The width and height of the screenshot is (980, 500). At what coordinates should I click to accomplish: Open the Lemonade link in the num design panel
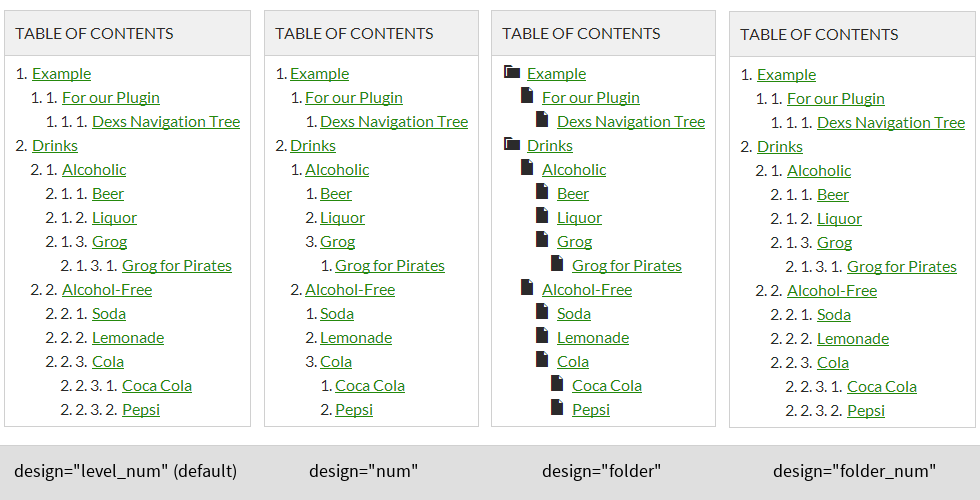pyautogui.click(x=356, y=338)
